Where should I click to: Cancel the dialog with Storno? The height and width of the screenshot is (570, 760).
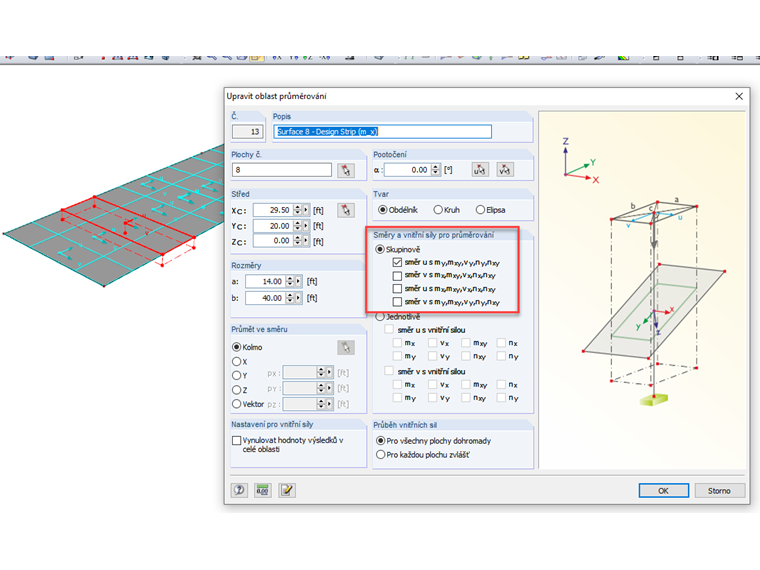click(x=719, y=491)
